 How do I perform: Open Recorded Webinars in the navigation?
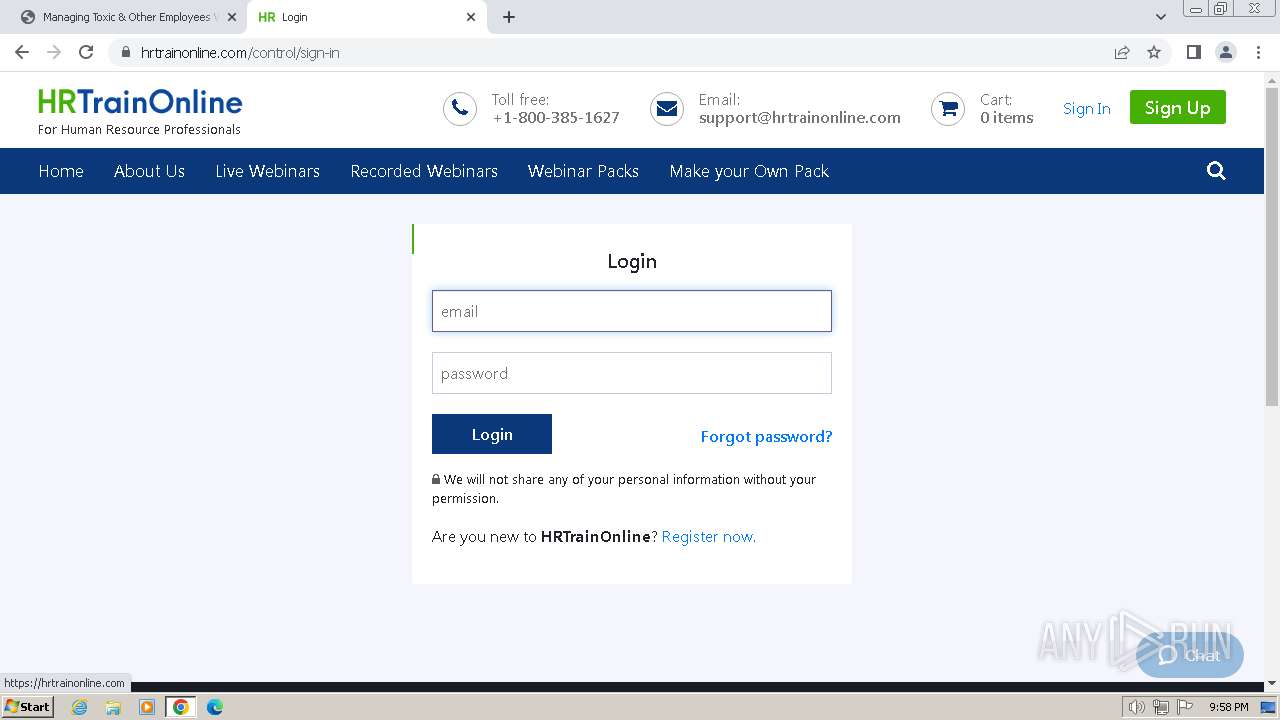(424, 171)
